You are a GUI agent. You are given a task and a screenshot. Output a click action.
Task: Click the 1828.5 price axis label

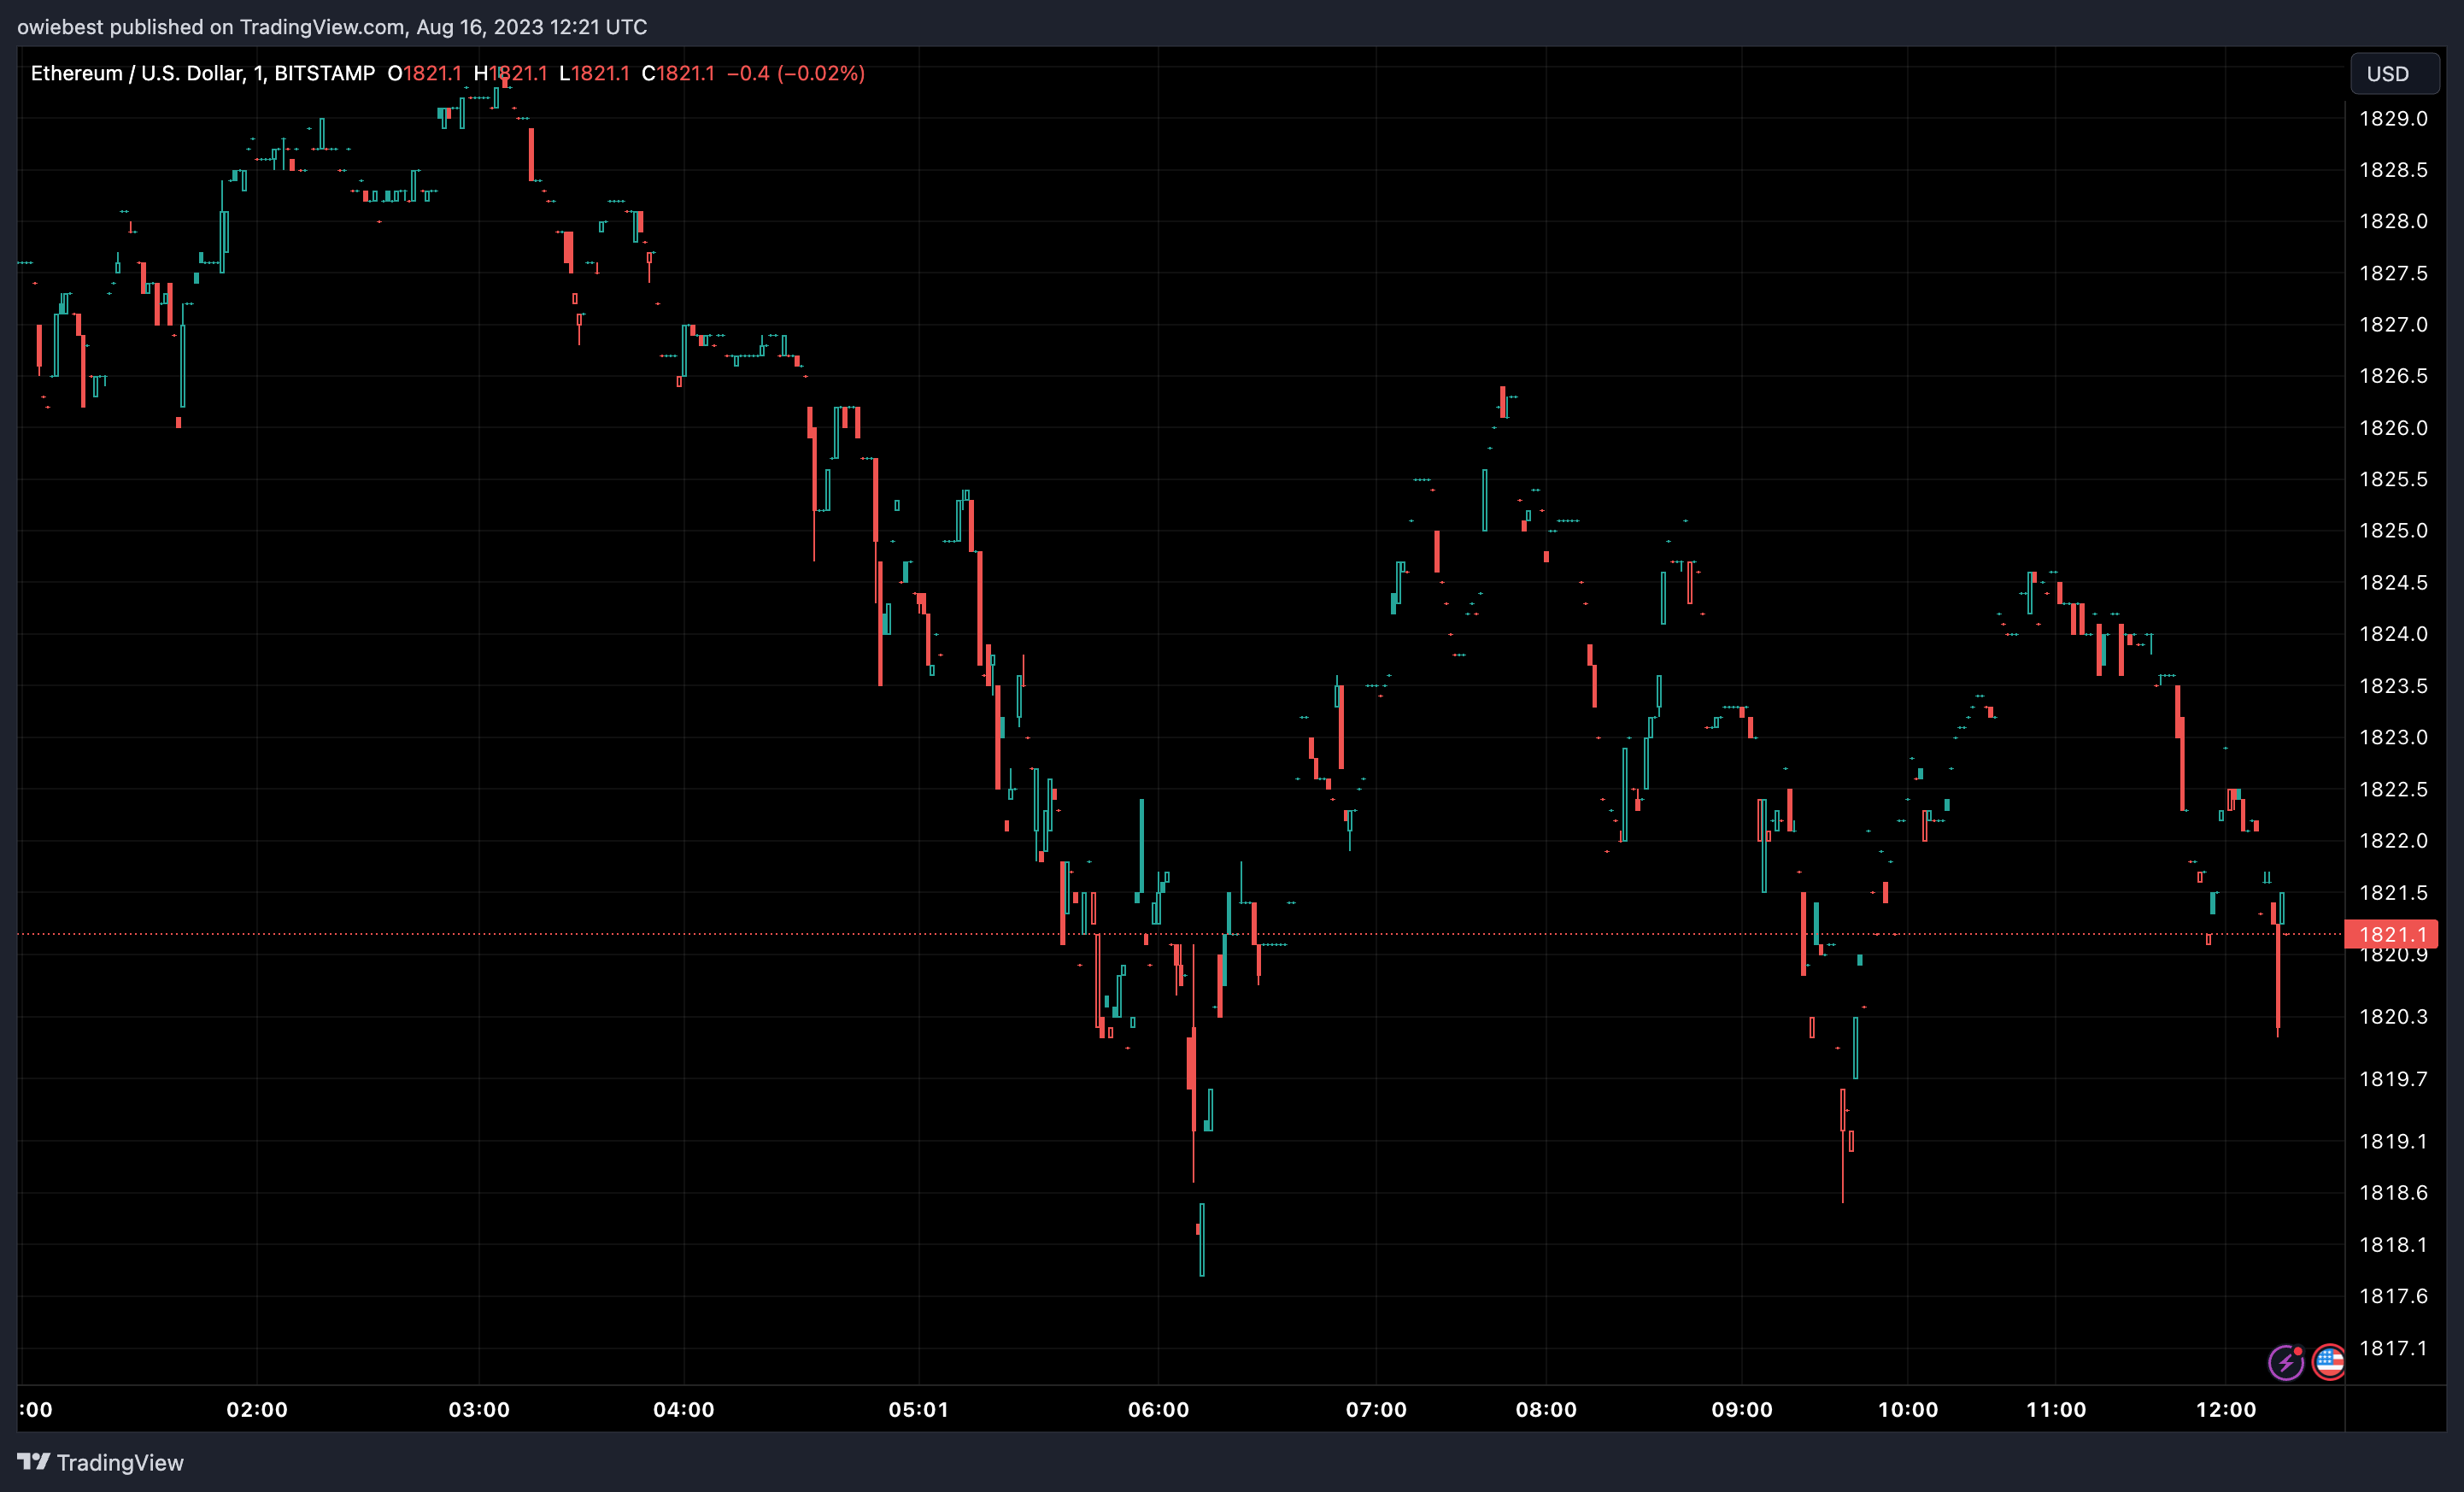(2393, 170)
